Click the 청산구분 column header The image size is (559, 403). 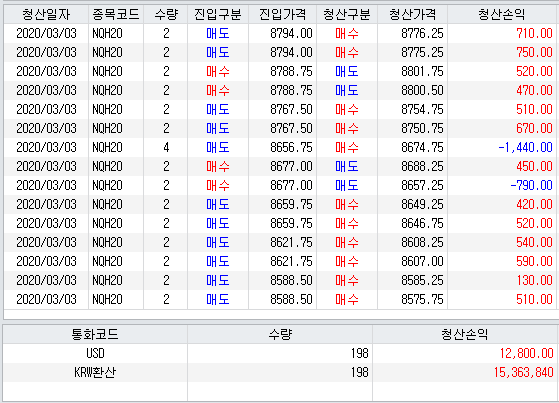[x=347, y=14]
